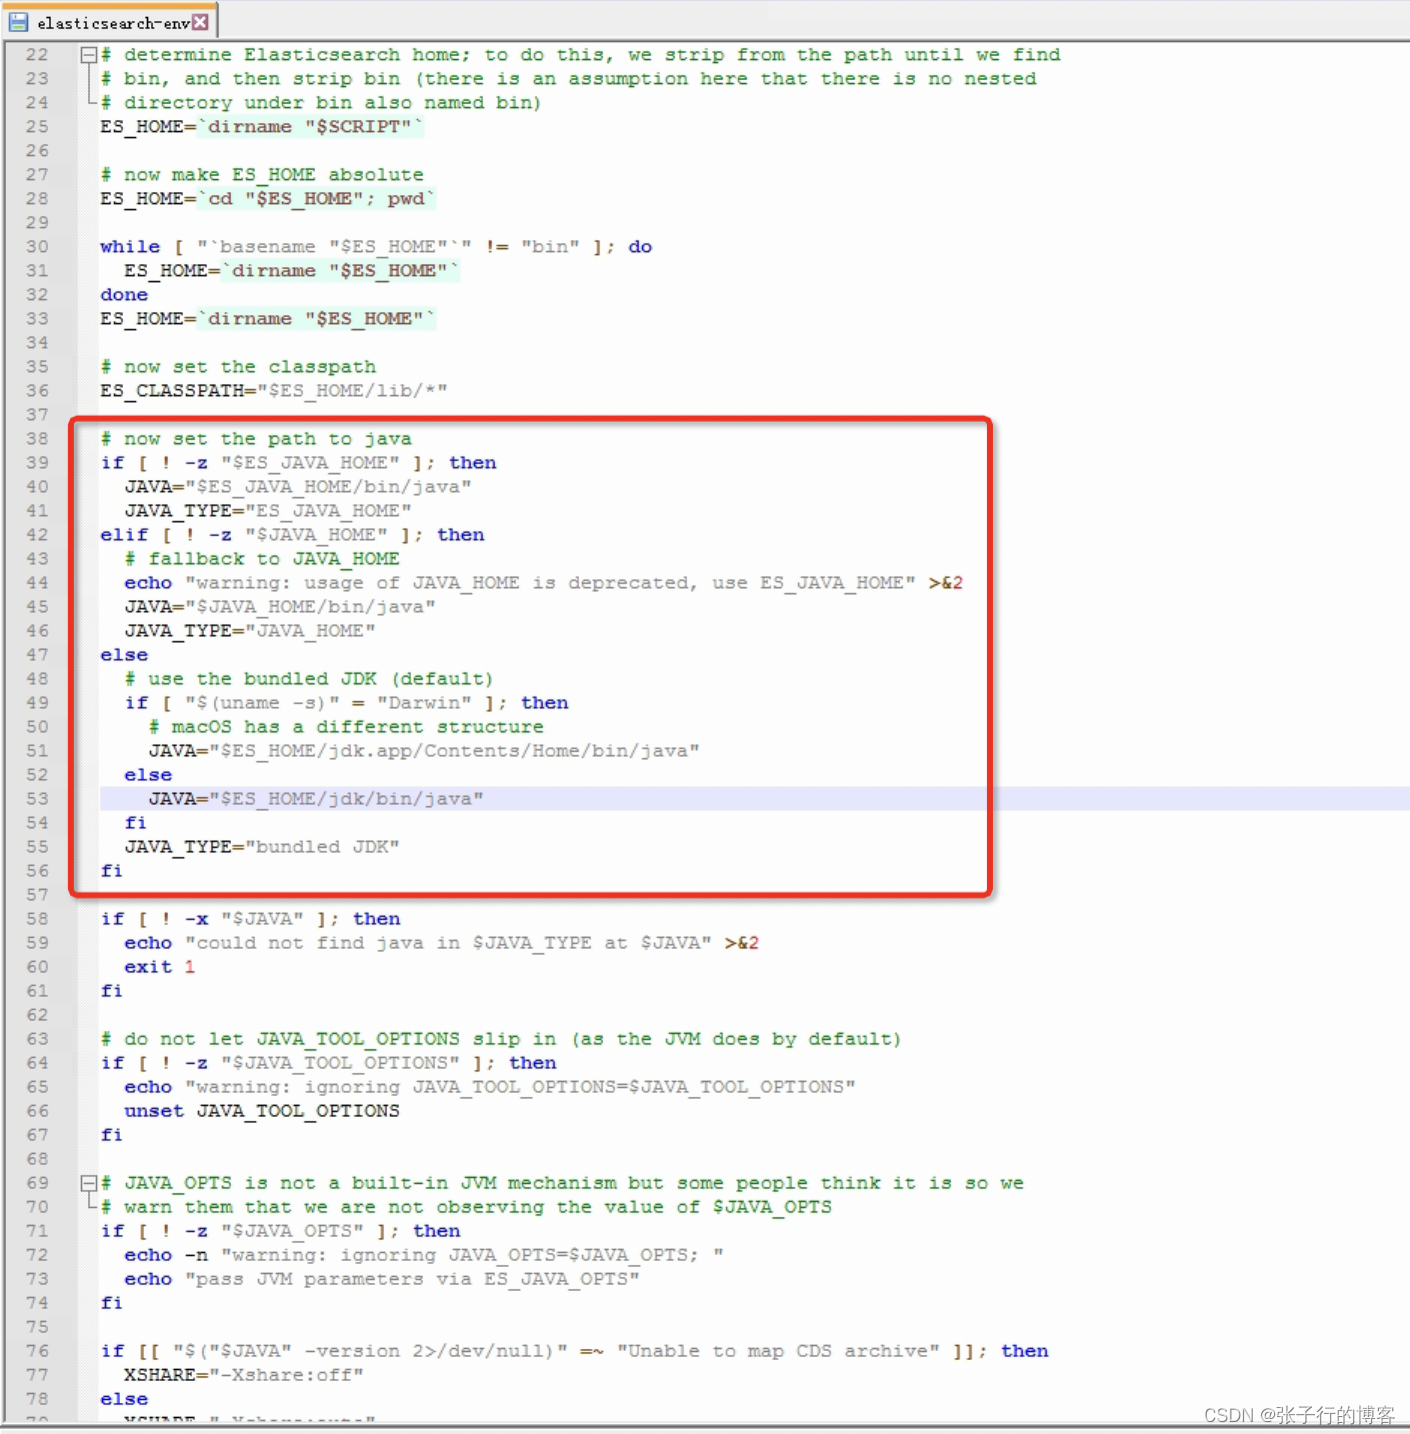The width and height of the screenshot is (1410, 1434).
Task: Click comment '# use the bundled JDK (default)'
Action: [x=308, y=679]
